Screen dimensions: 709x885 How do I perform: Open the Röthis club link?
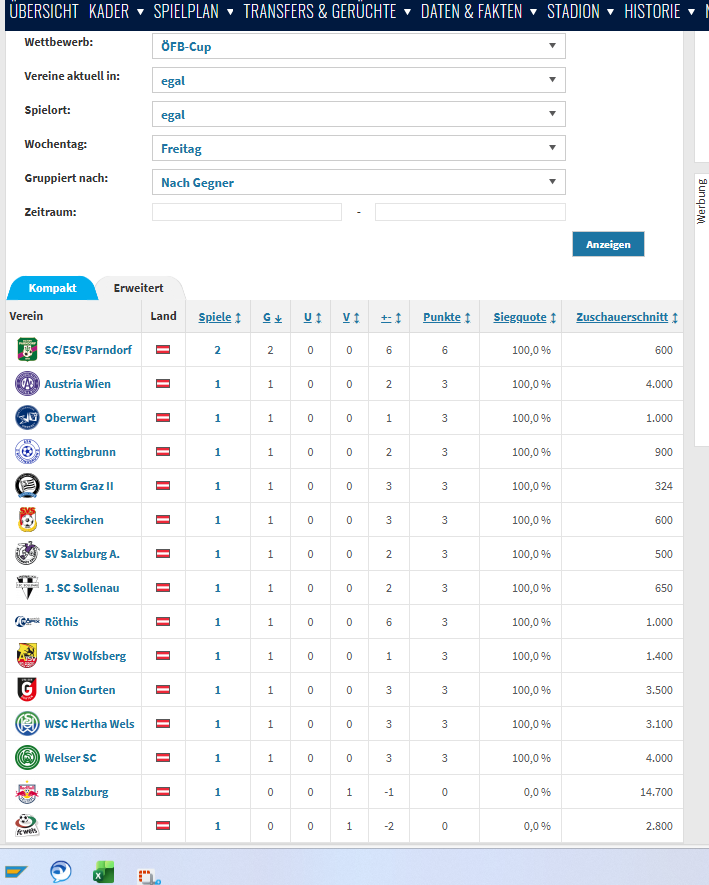[61, 622]
